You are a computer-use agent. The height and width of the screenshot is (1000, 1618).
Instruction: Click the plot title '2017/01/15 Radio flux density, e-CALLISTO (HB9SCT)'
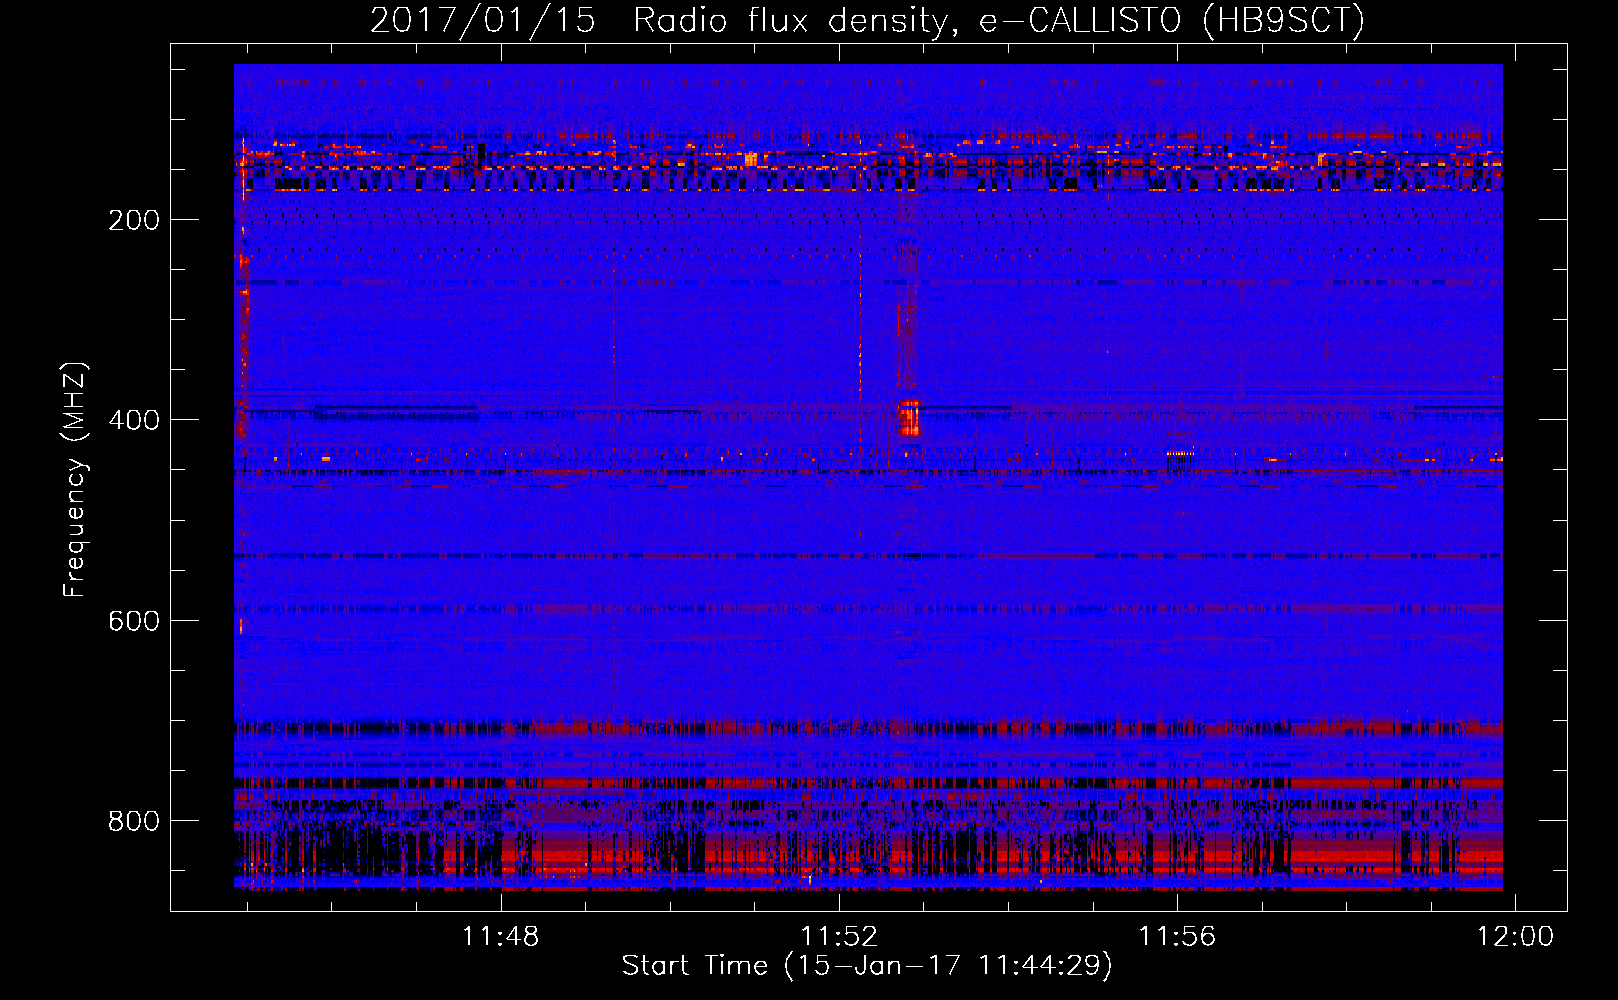867,20
